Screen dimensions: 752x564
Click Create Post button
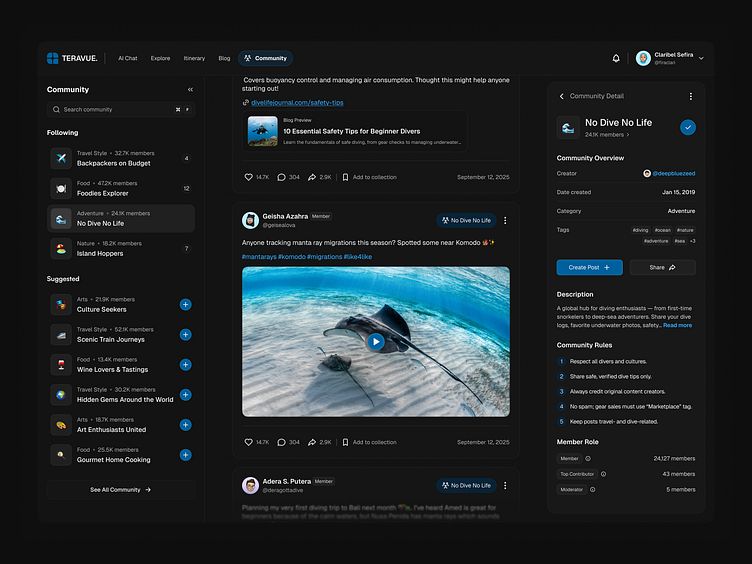click(589, 268)
